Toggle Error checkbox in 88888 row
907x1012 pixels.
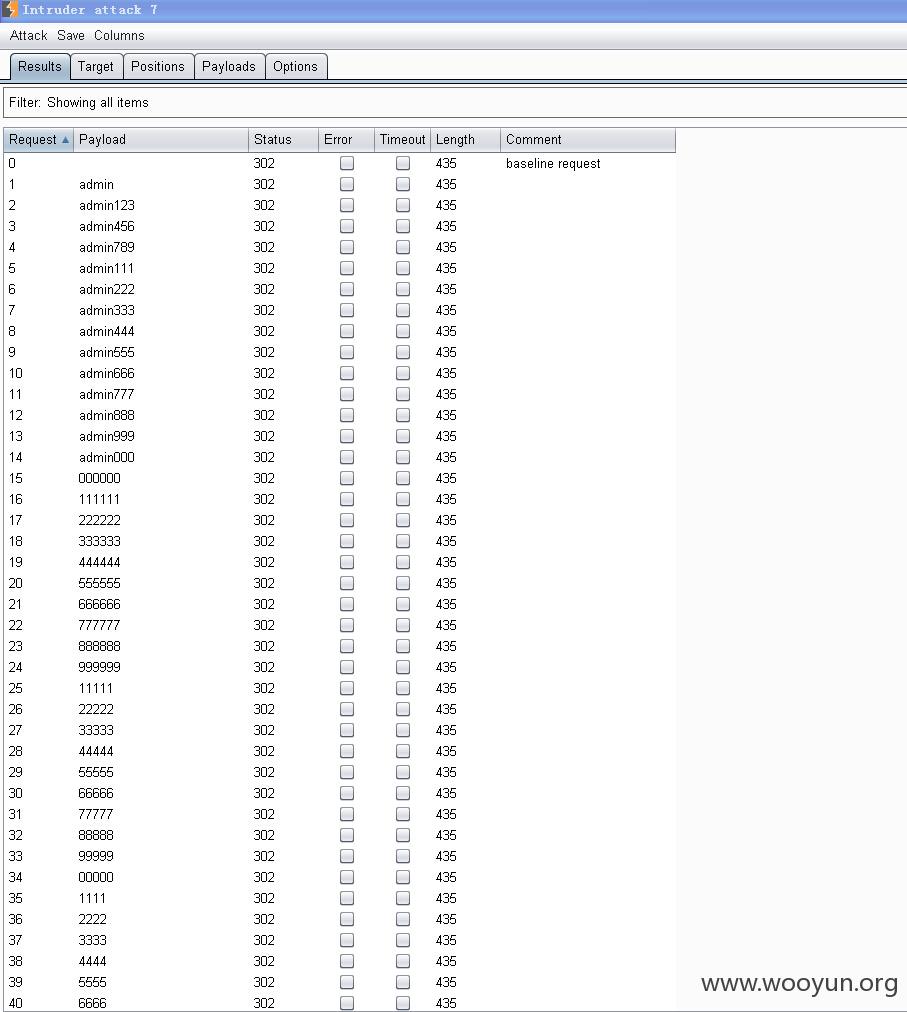(x=347, y=835)
